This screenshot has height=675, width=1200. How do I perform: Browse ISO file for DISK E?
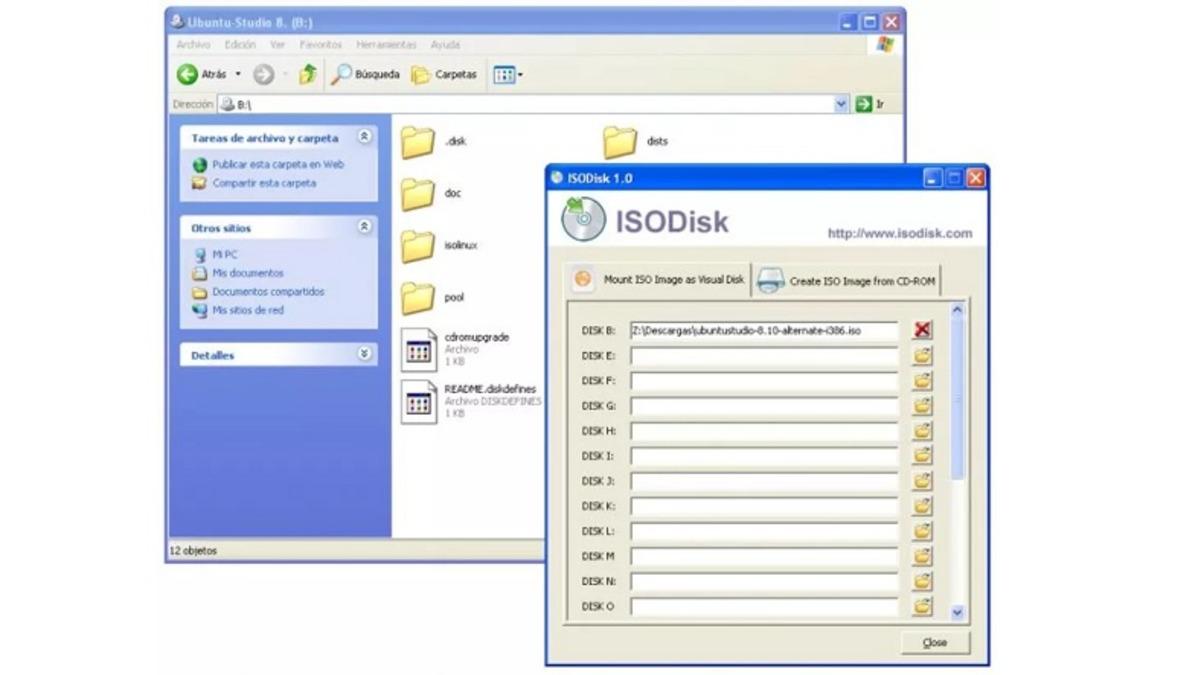[922, 355]
